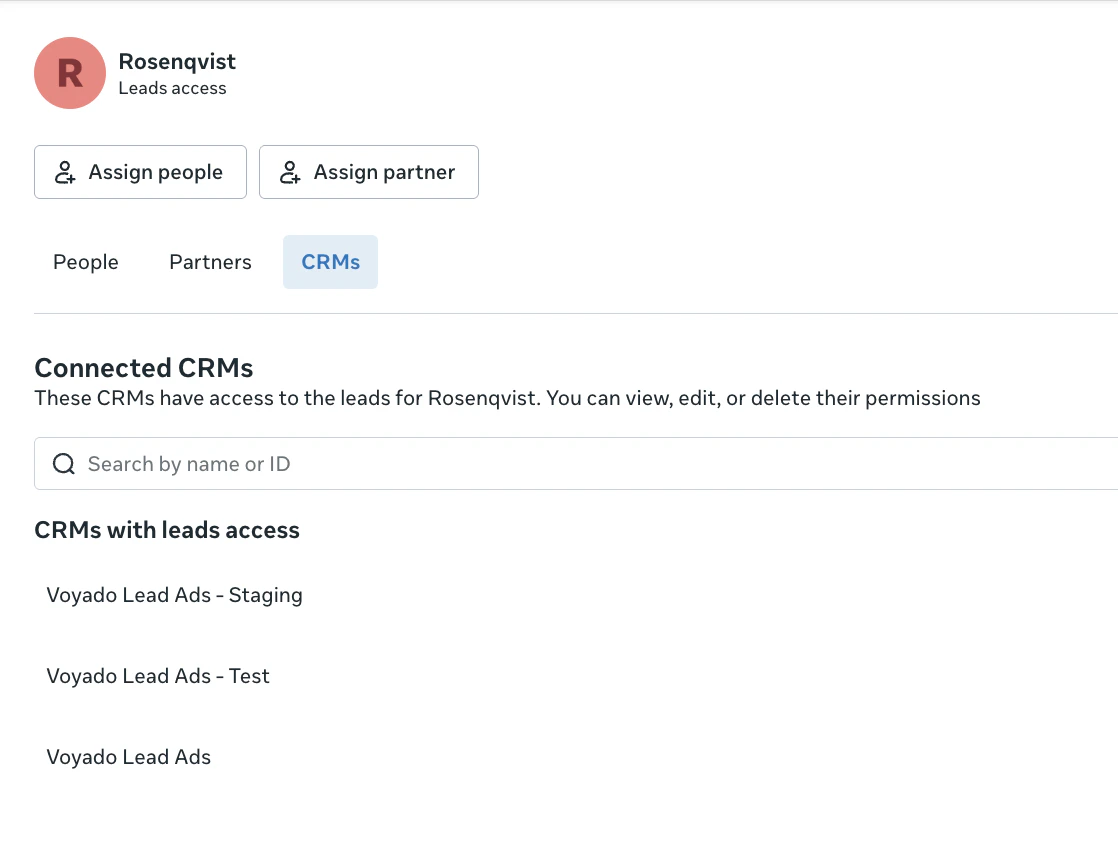This screenshot has width=1118, height=854.
Task: Click the permissions description text
Action: tap(507, 398)
